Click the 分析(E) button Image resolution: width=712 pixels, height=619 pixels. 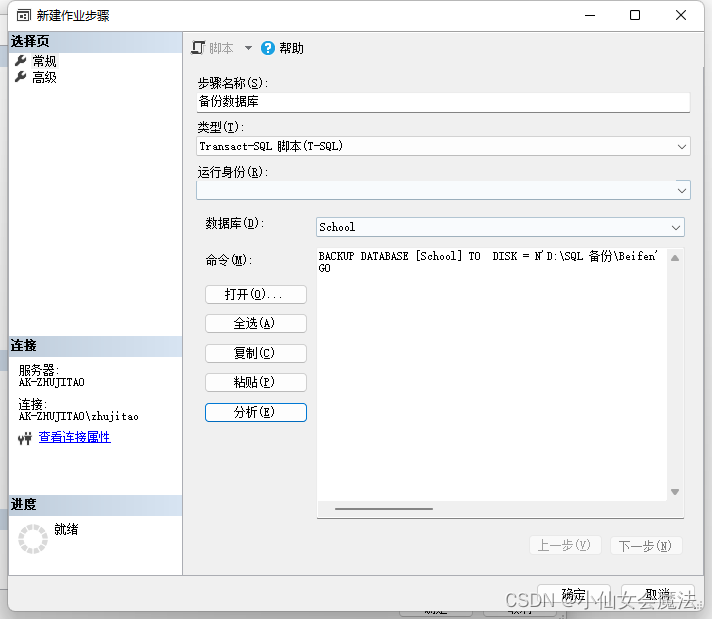[256, 412]
